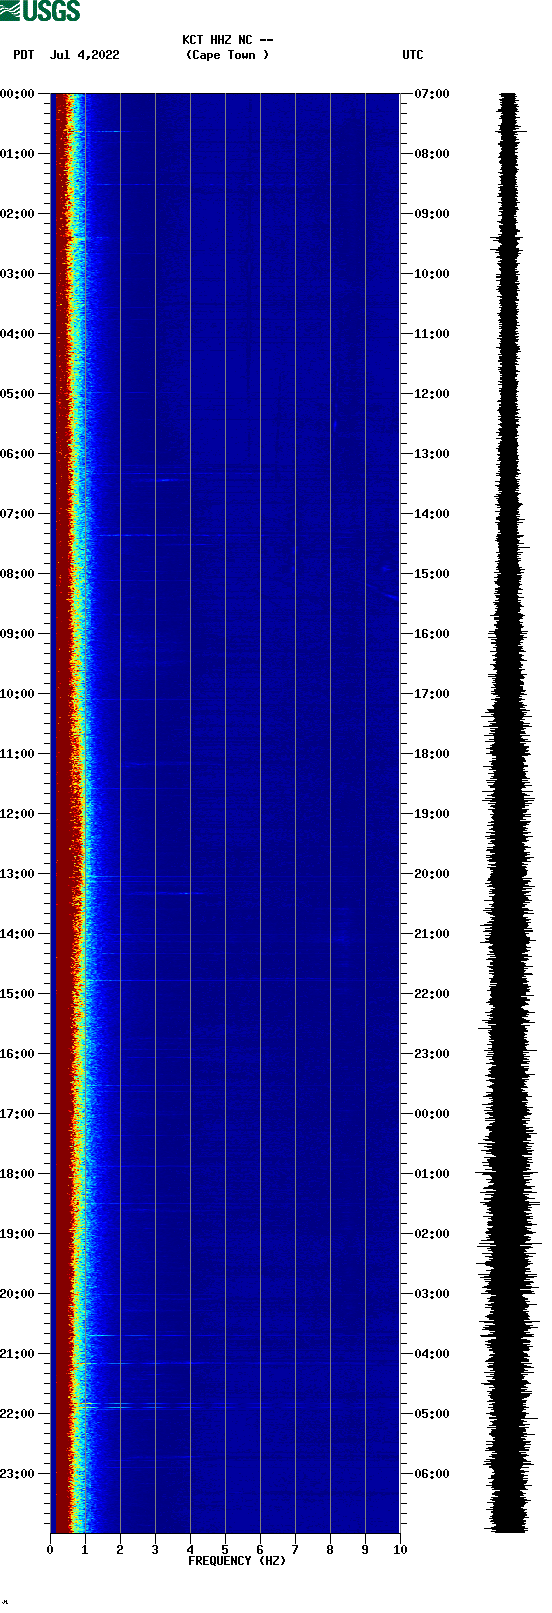Viewport: 552px width, 1613px height.
Task: Click the 08:00 PDT time label
Action: point(18,574)
